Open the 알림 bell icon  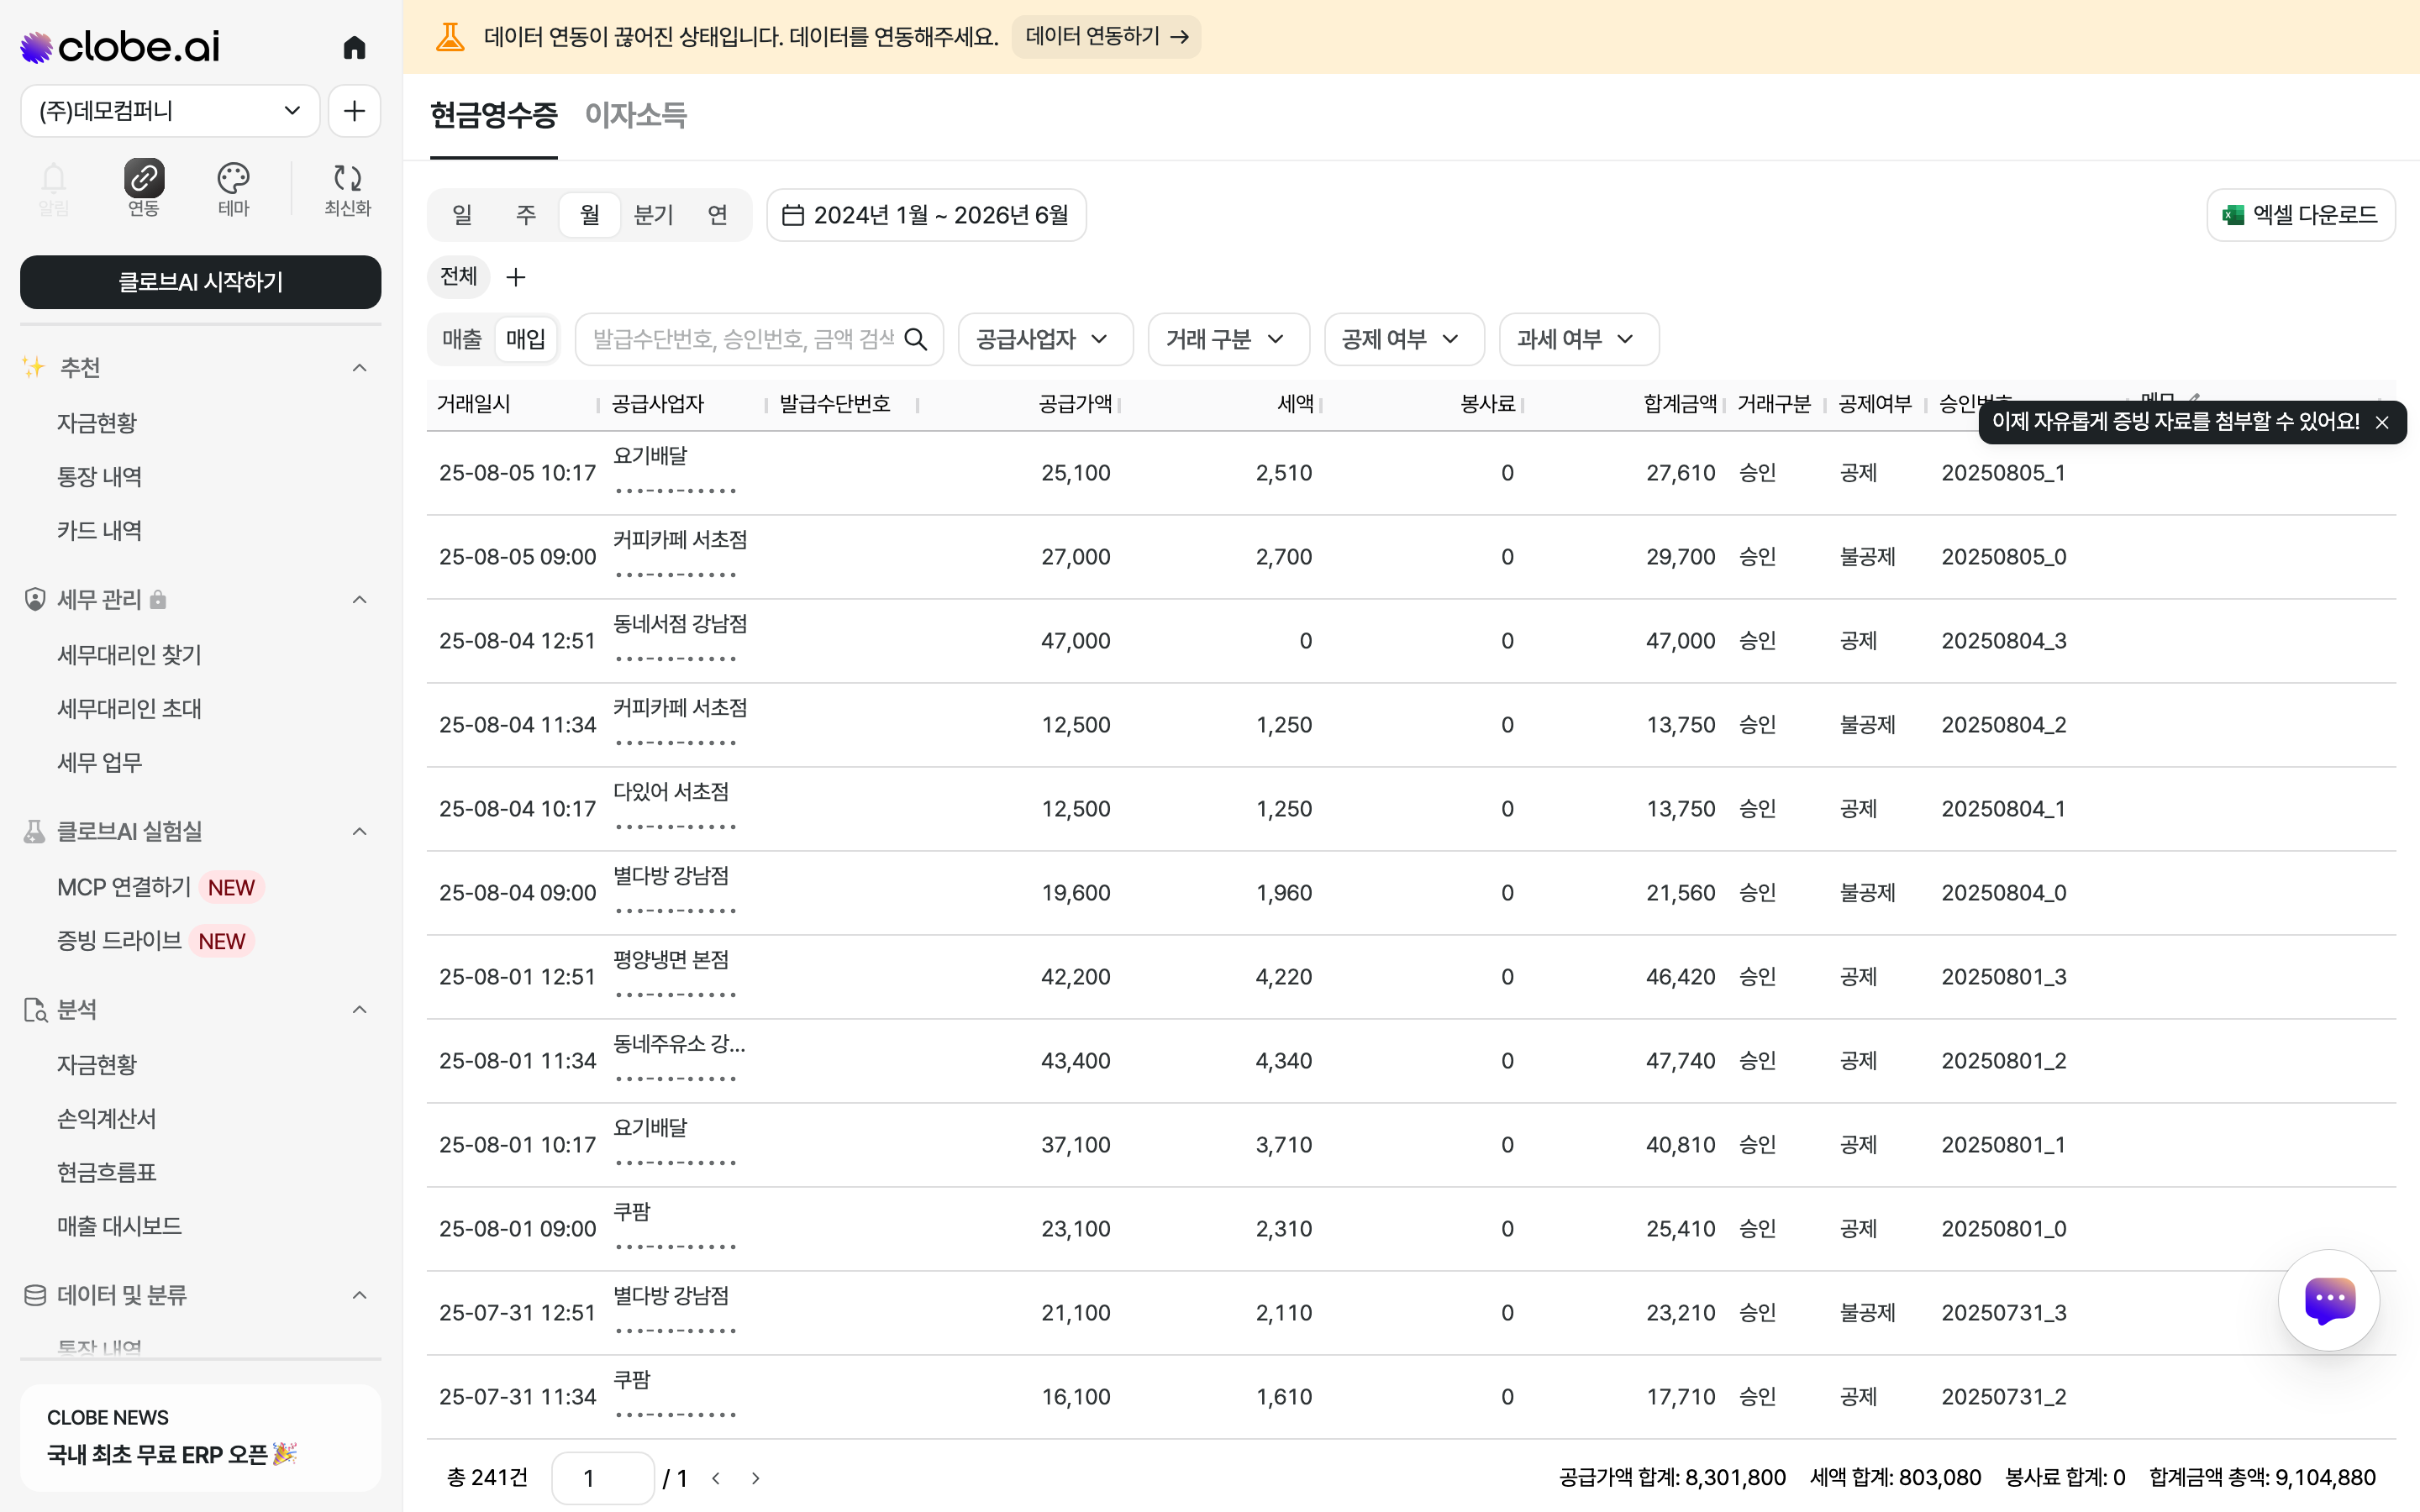click(53, 189)
